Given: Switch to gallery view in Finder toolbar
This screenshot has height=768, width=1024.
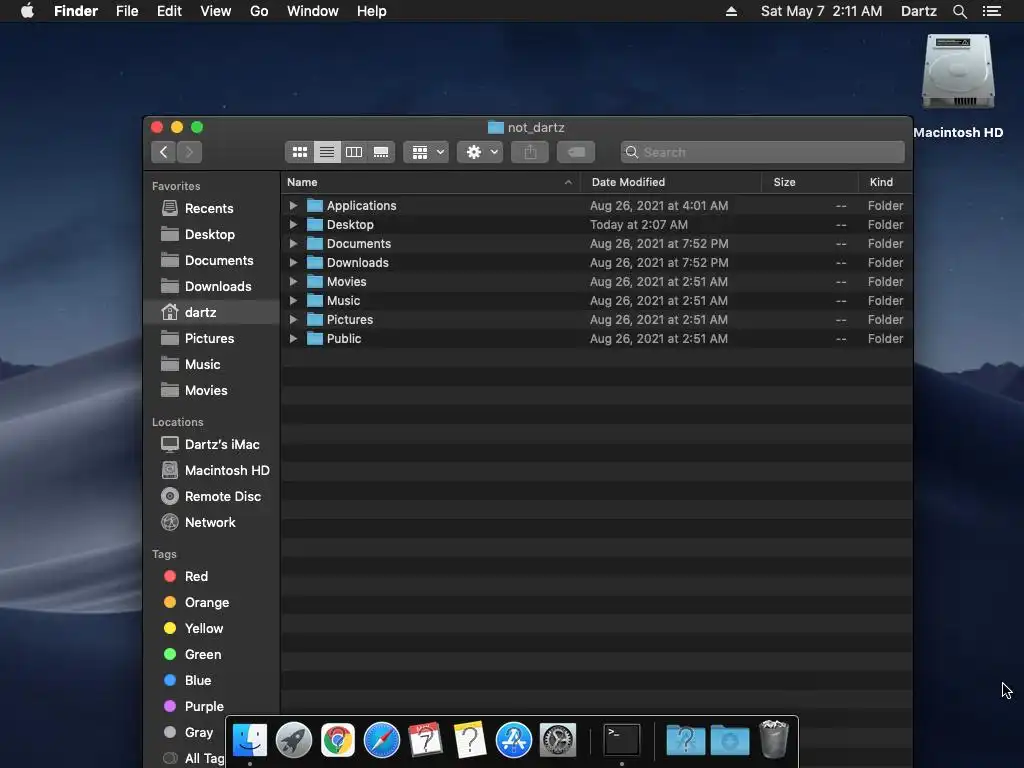Looking at the screenshot, I should (x=381, y=152).
